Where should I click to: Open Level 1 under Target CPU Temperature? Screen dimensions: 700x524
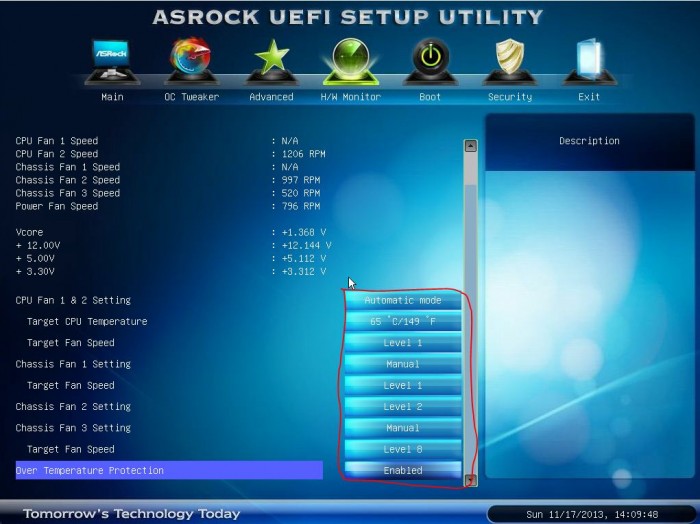(403, 343)
